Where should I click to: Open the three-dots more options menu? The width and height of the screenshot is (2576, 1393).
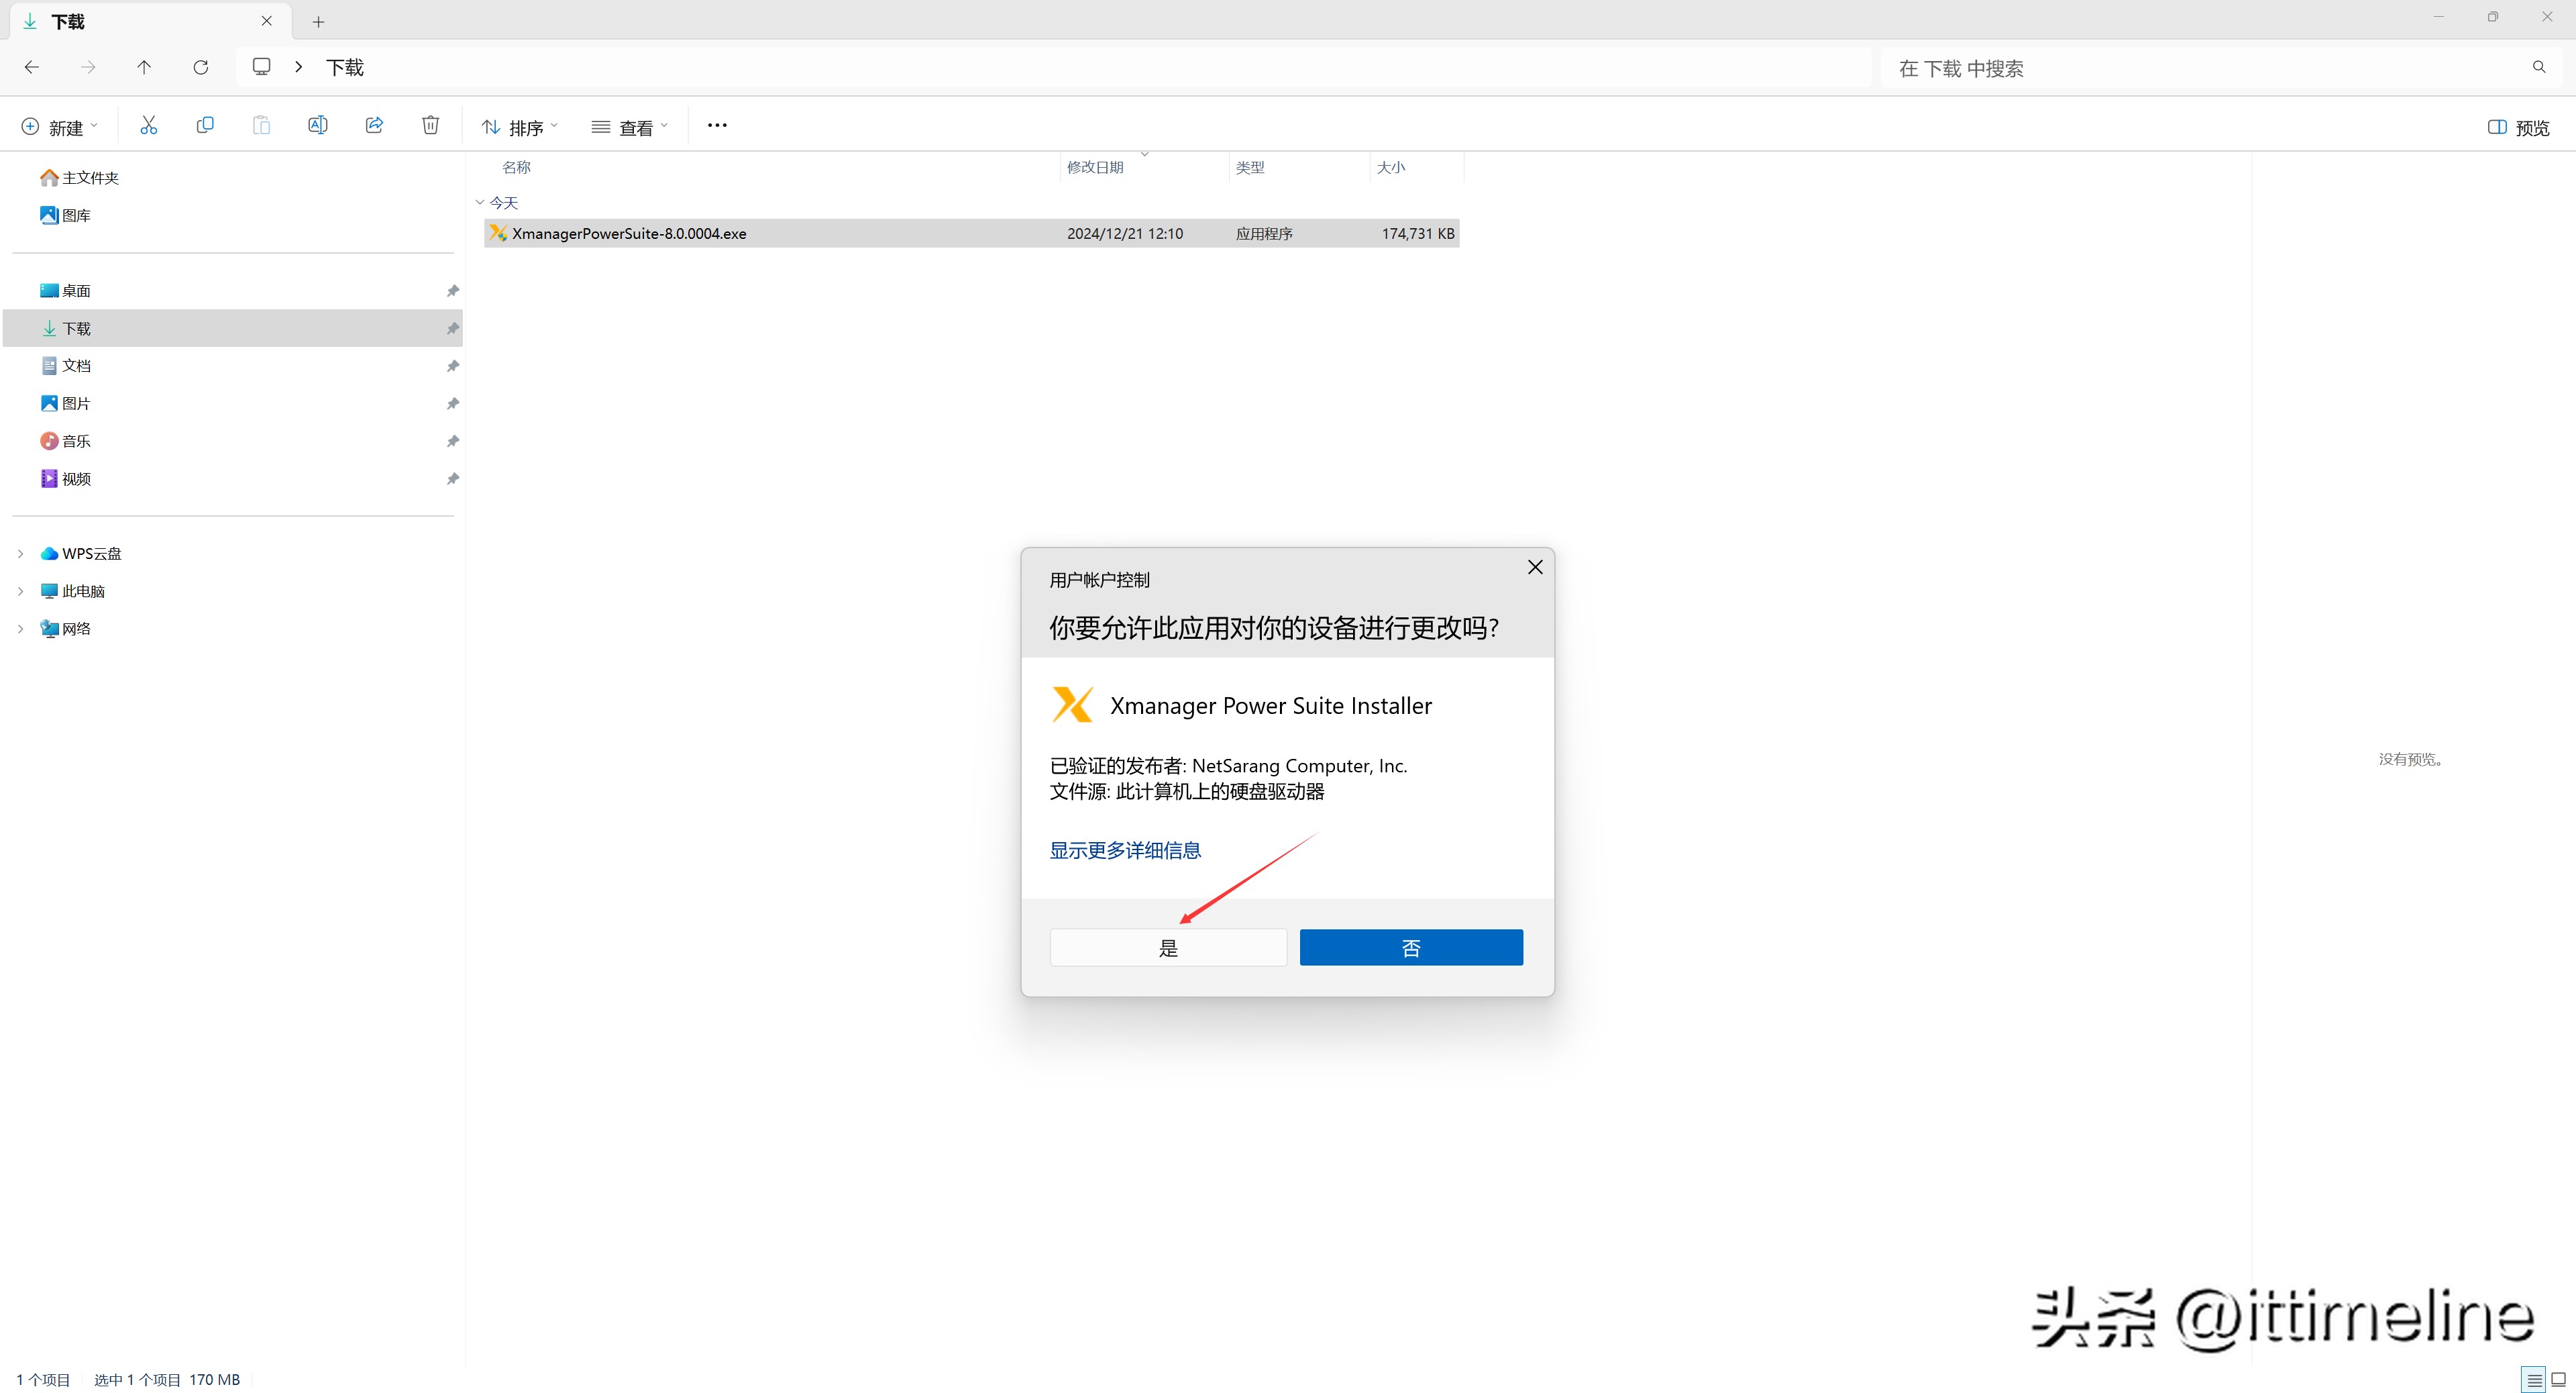[717, 126]
